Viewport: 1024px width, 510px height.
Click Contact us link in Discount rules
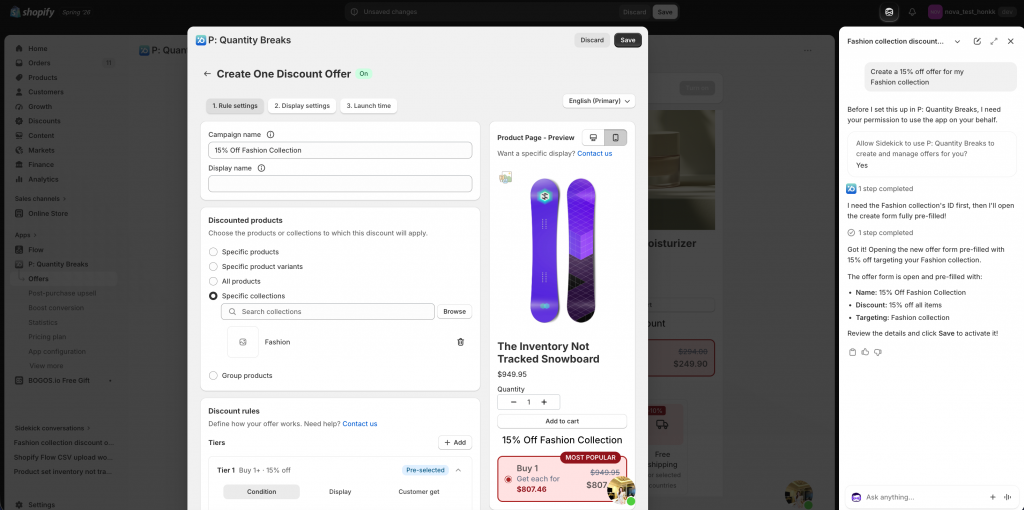pyautogui.click(x=360, y=424)
